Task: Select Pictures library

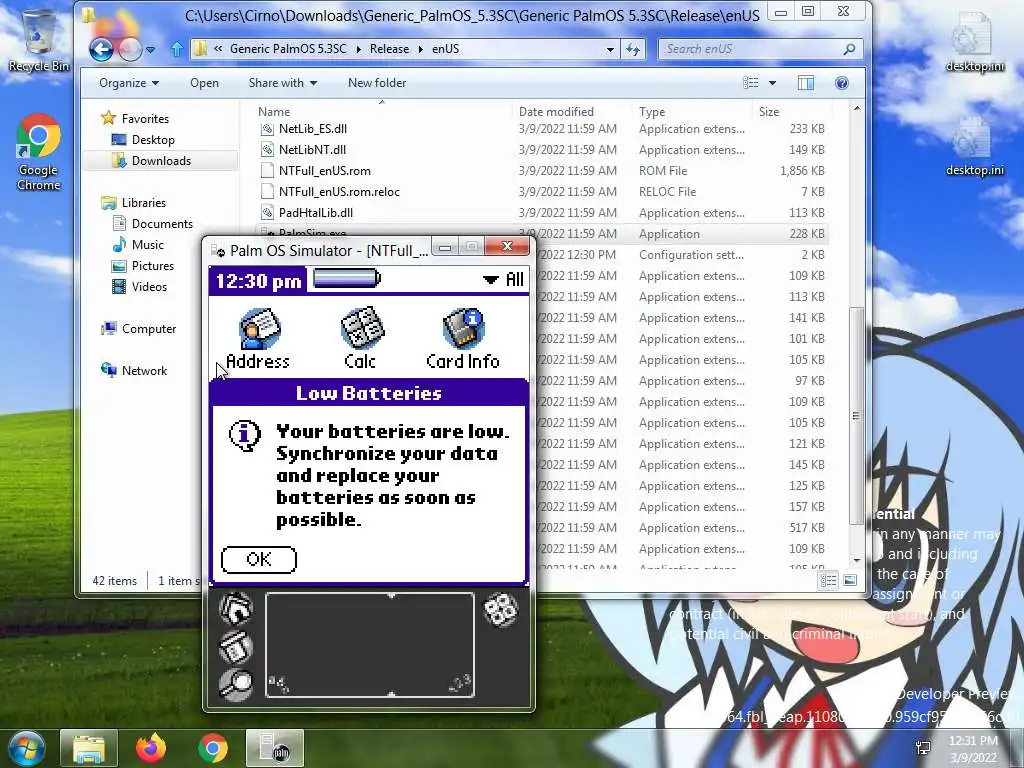Action: [143, 266]
